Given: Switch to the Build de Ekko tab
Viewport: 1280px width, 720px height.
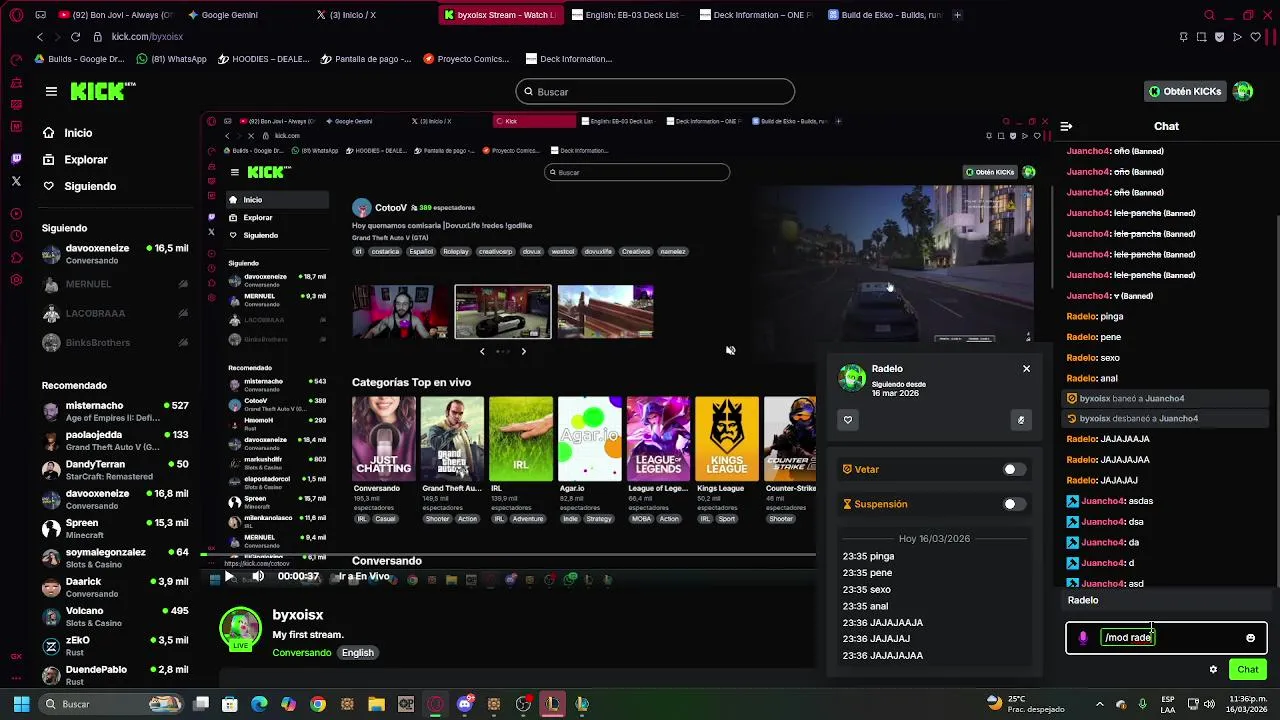Looking at the screenshot, I should coord(884,15).
